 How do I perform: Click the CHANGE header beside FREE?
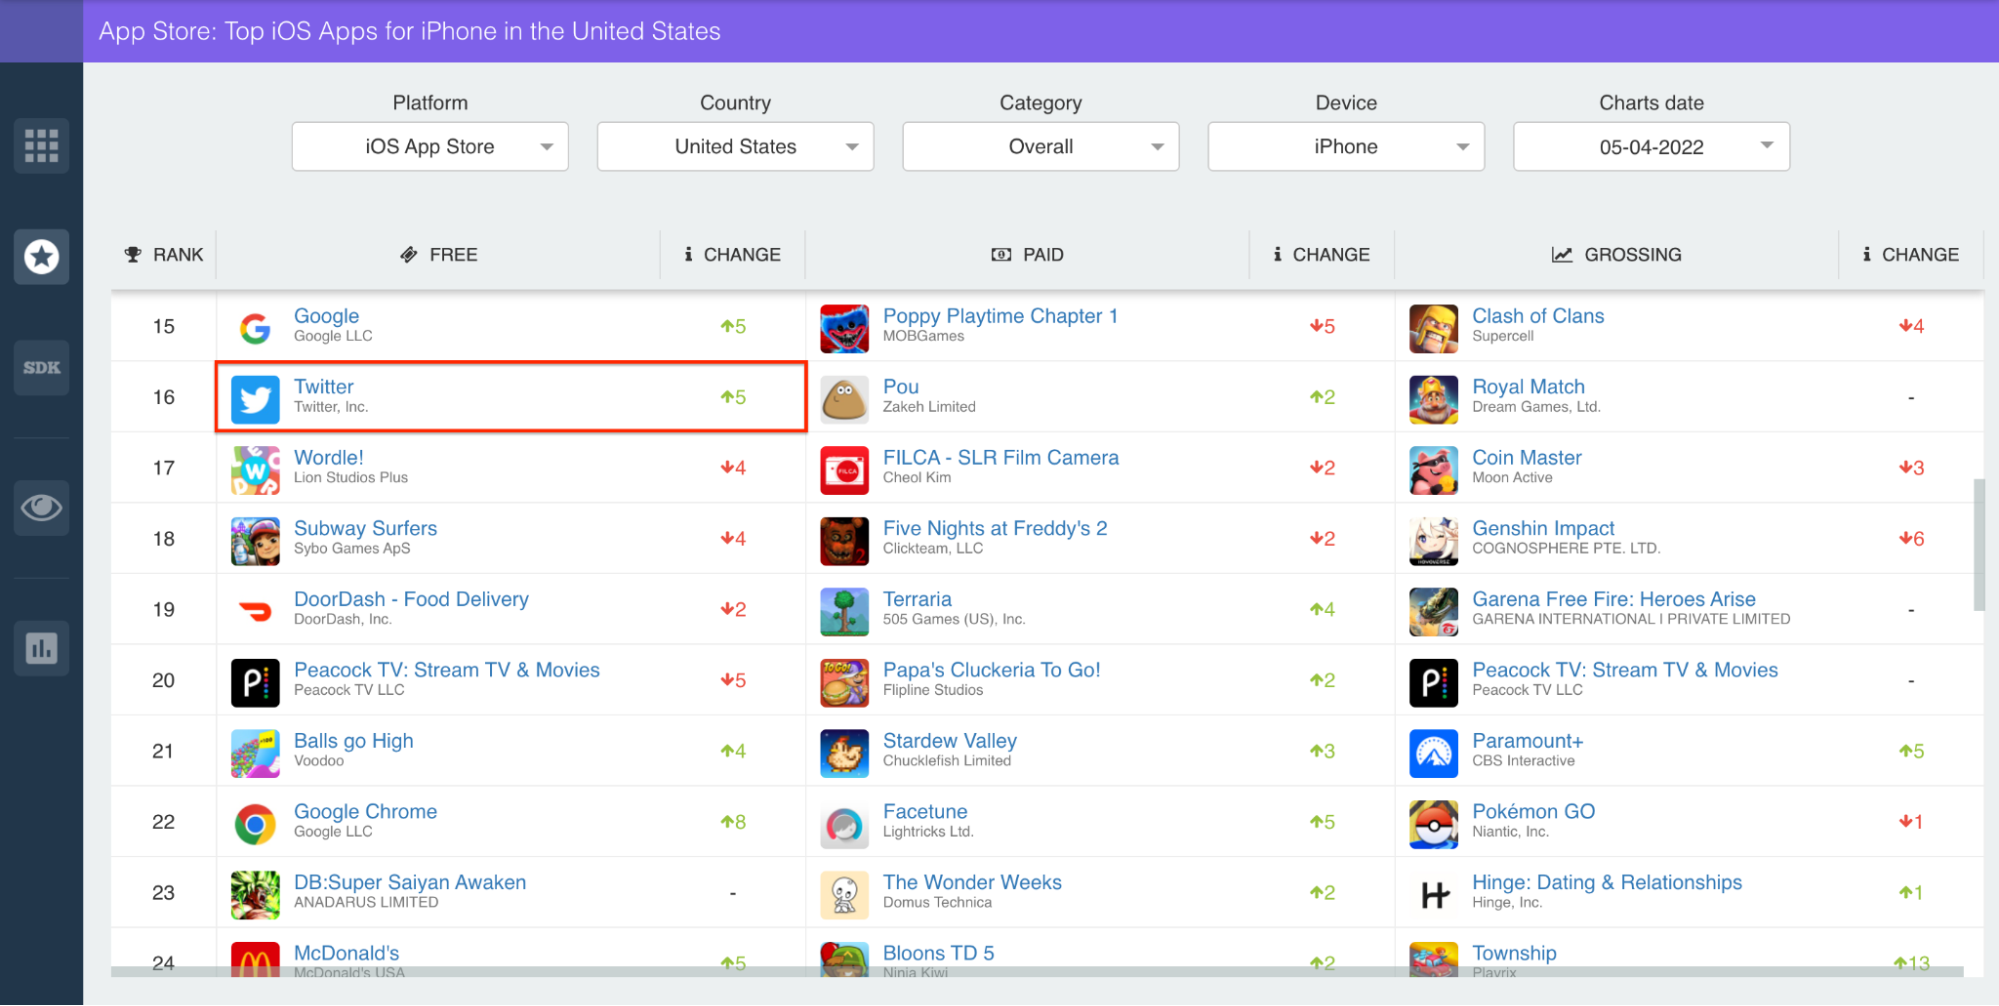click(x=732, y=255)
